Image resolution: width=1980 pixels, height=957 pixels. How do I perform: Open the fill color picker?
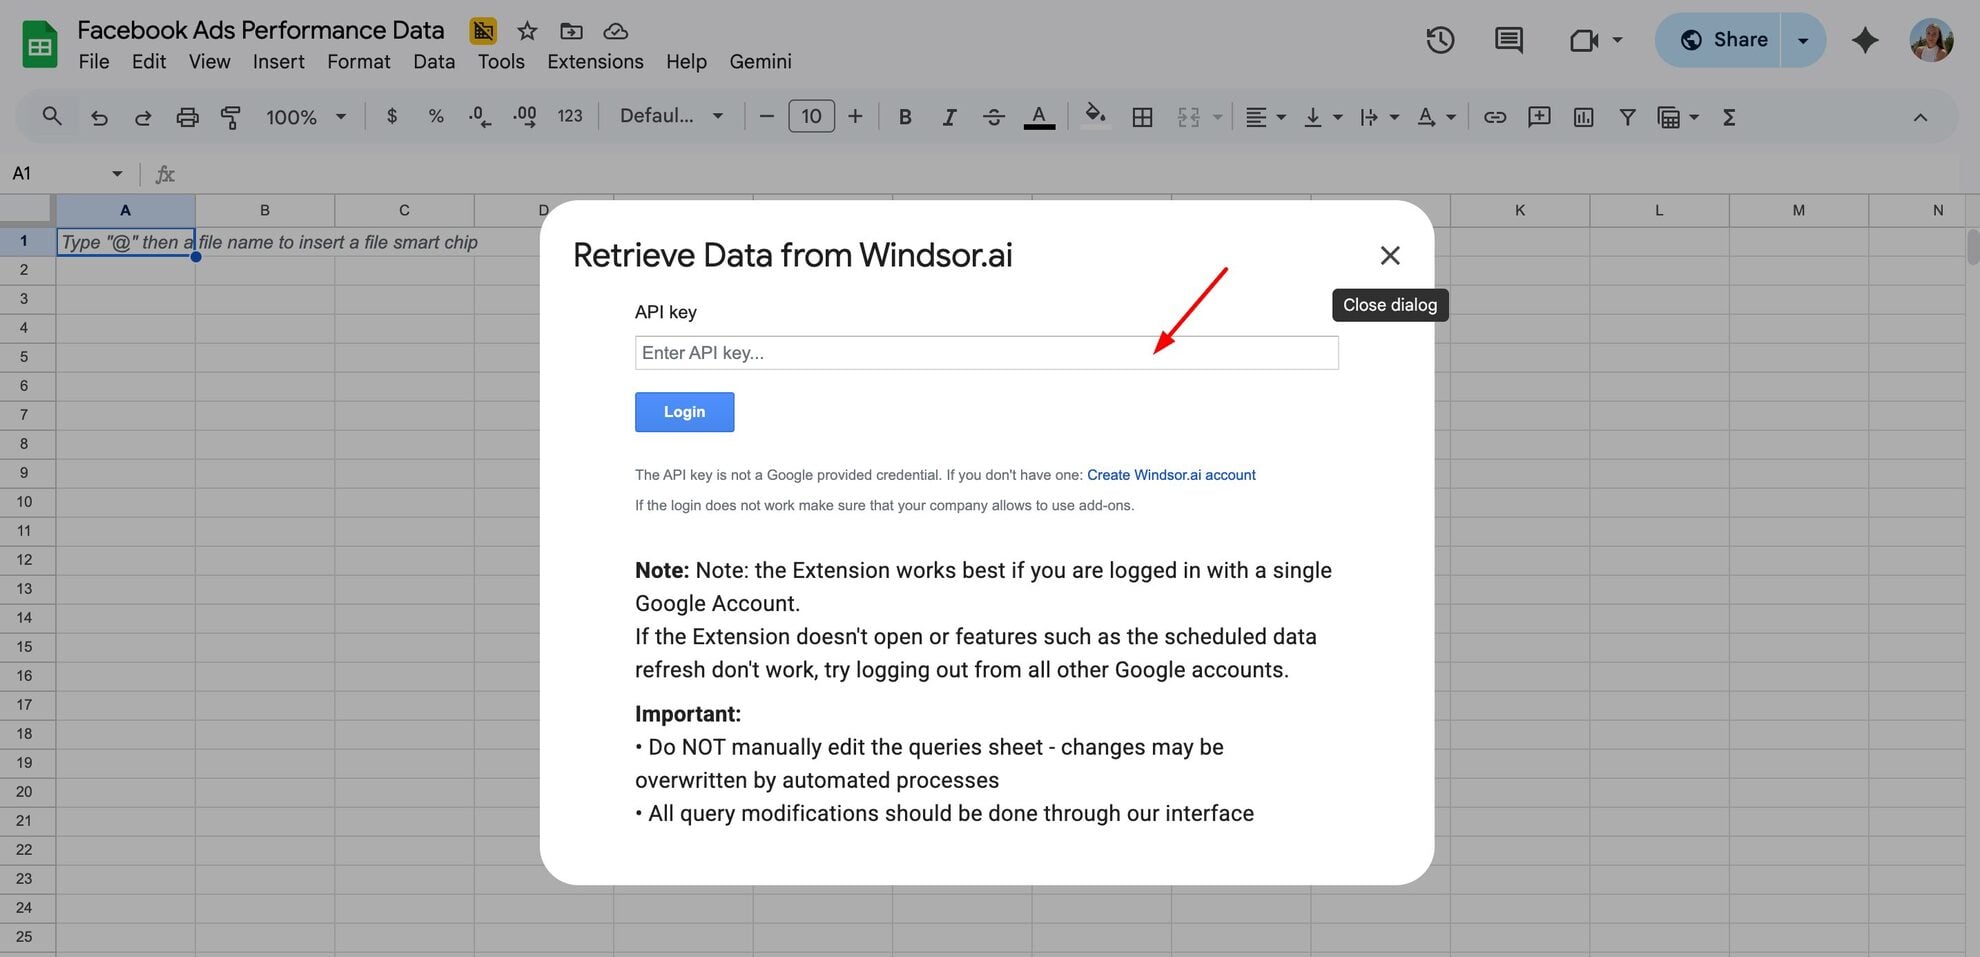point(1094,116)
